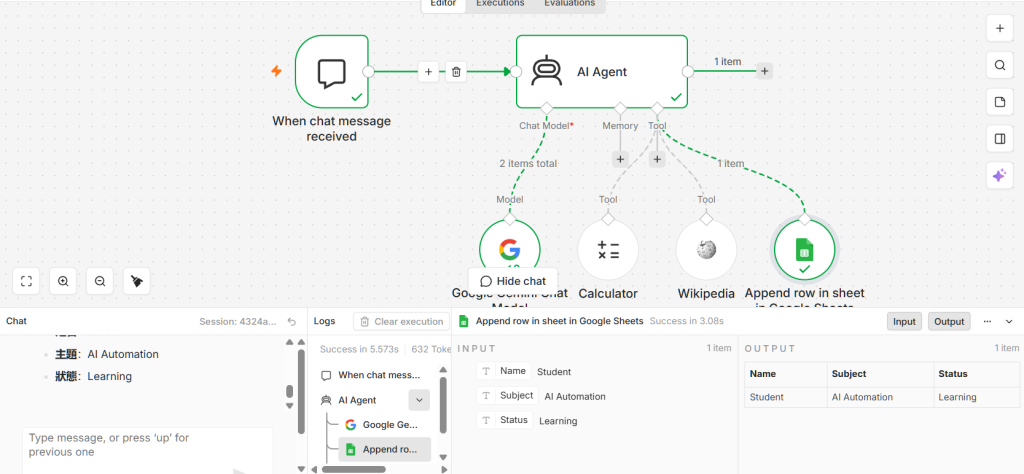Collapse the AI Agent log entry

tap(419, 400)
